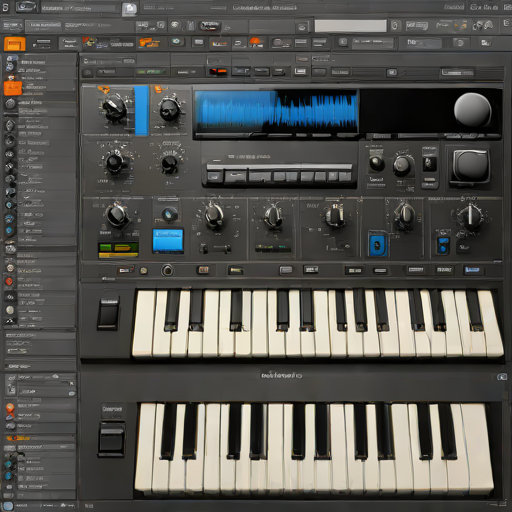Click the blue LCD screen in the lower knob section

(x=168, y=240)
